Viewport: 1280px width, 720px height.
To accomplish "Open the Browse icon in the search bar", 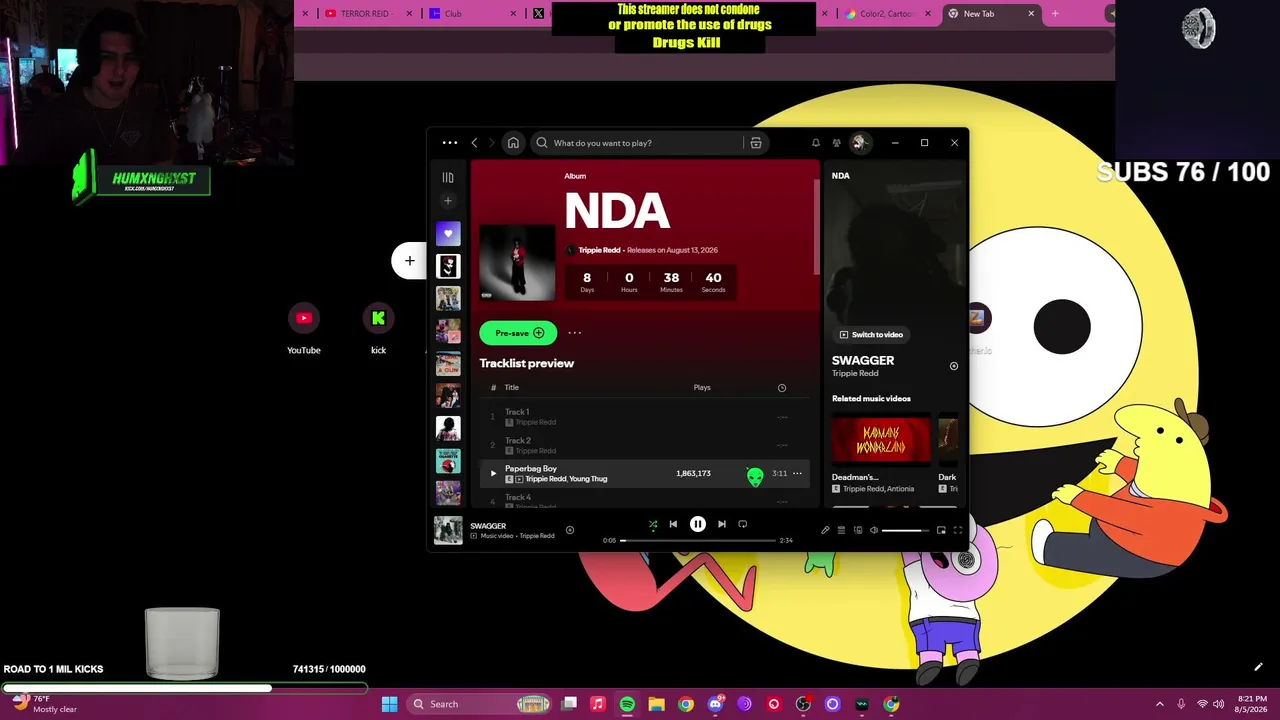I will click(756, 143).
